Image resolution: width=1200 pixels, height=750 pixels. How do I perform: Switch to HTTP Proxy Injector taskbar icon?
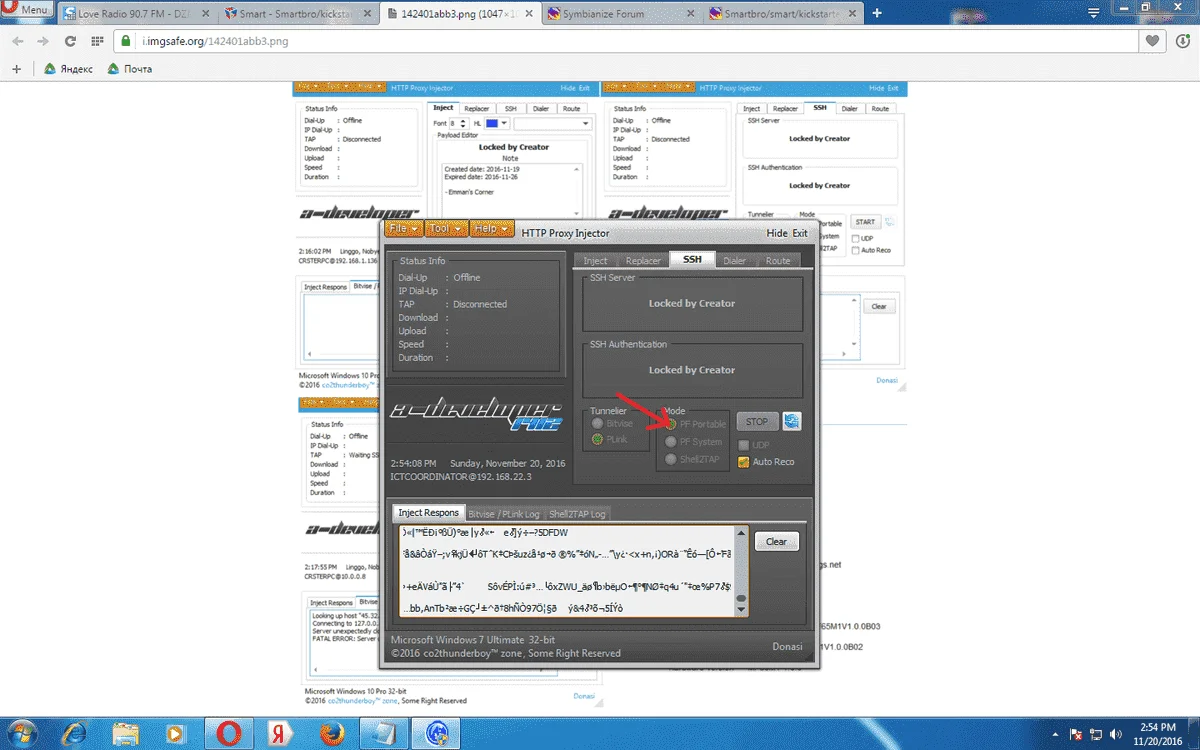tap(435, 733)
